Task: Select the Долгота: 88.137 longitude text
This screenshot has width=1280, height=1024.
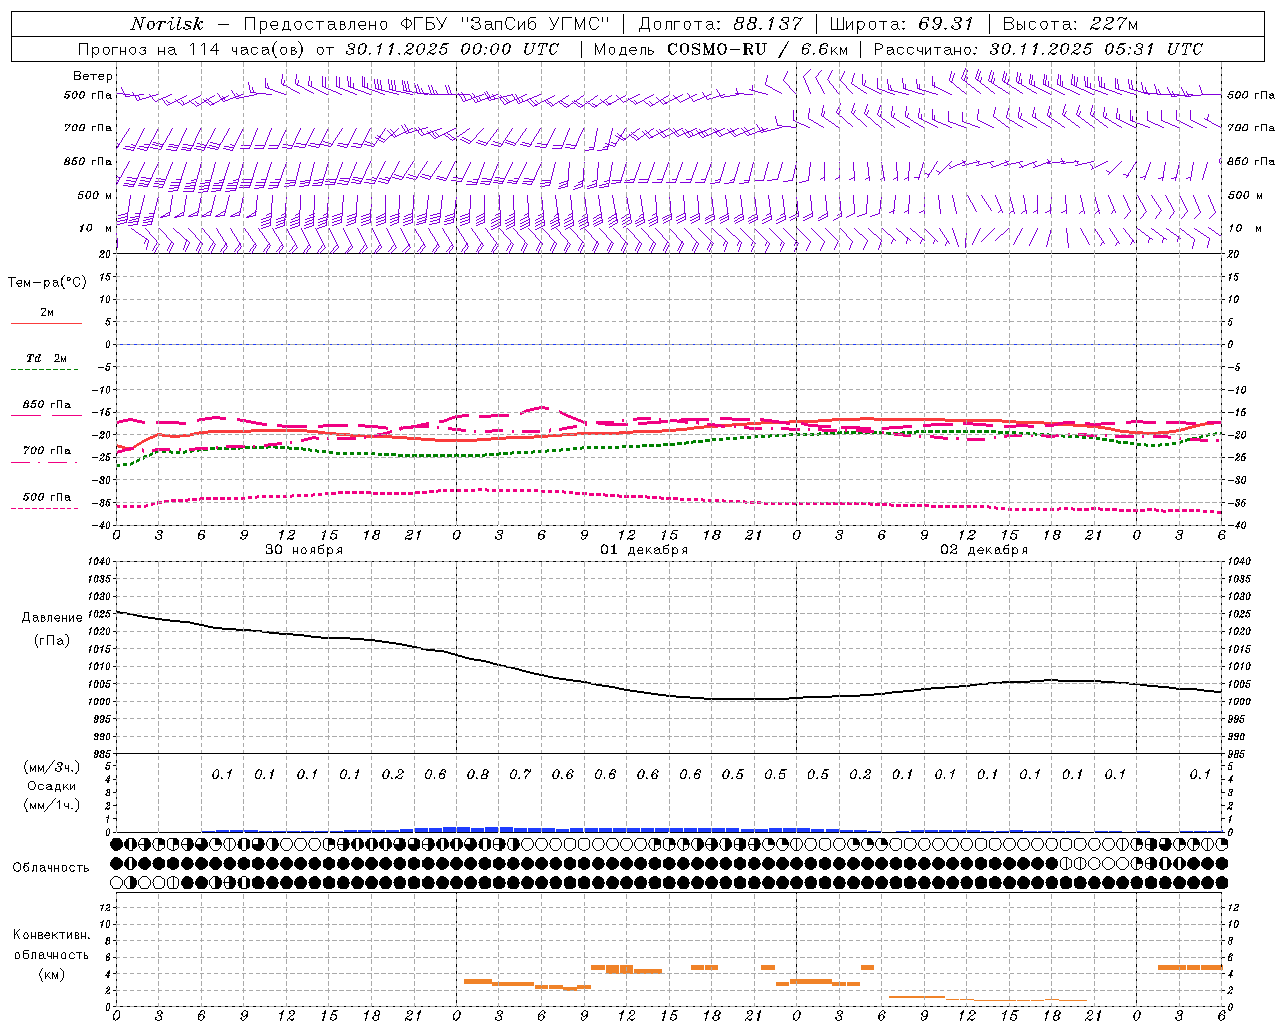Action: (719, 24)
